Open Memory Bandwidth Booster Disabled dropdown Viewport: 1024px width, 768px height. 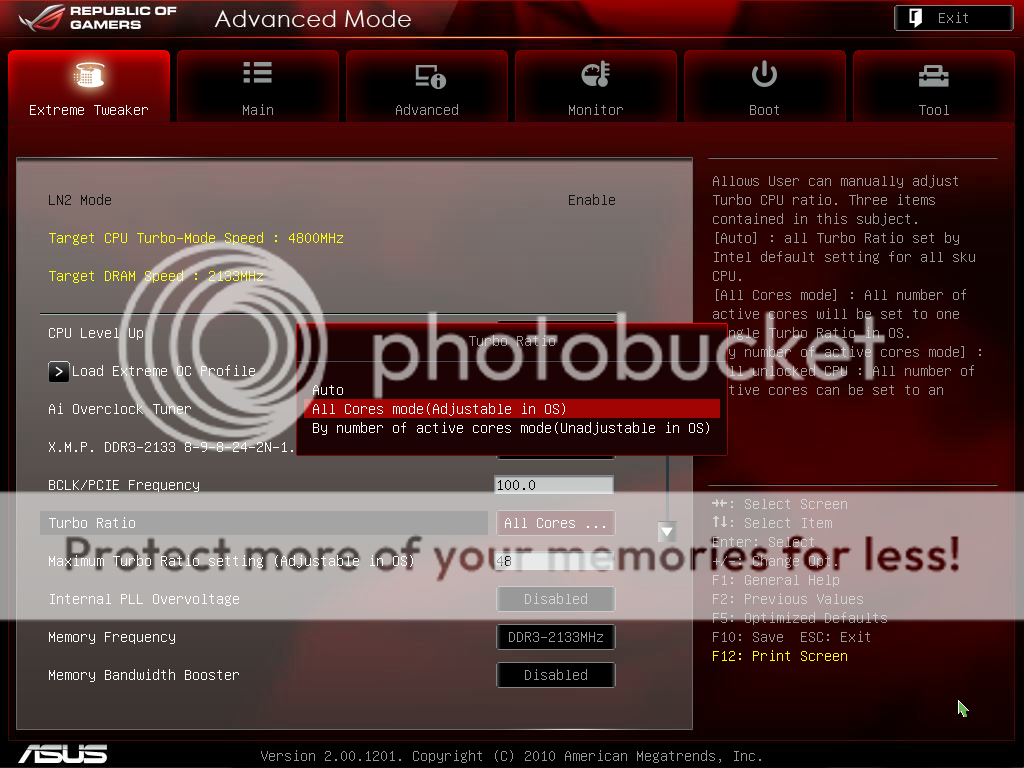[x=556, y=675]
